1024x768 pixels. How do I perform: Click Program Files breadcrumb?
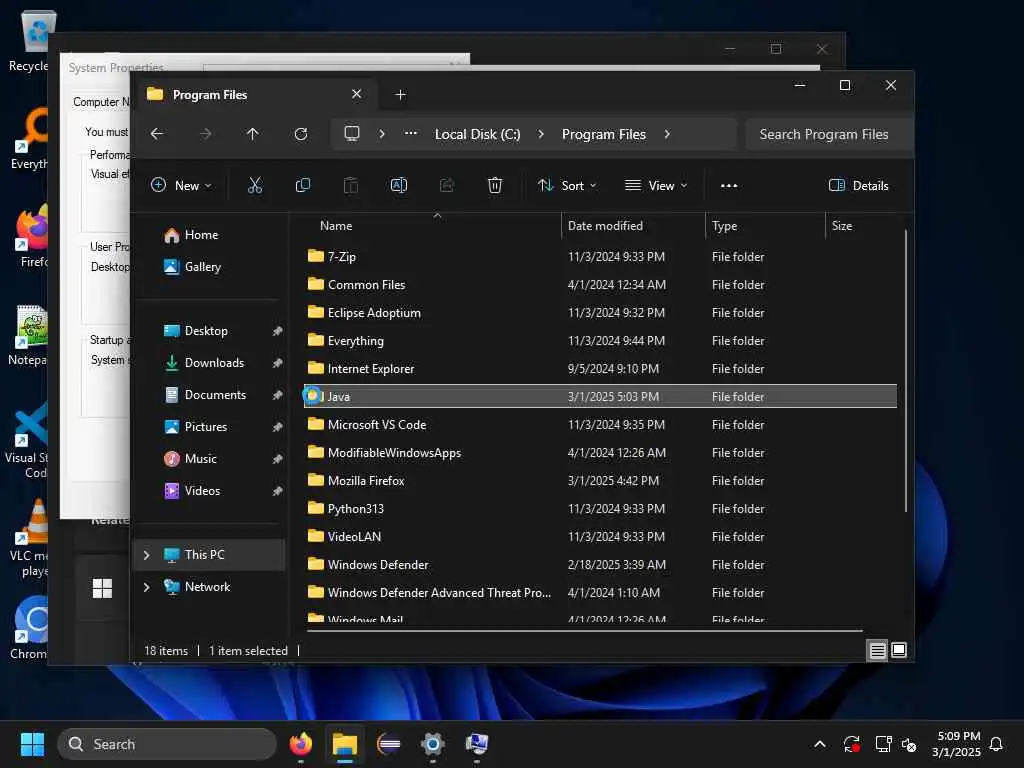coord(603,134)
